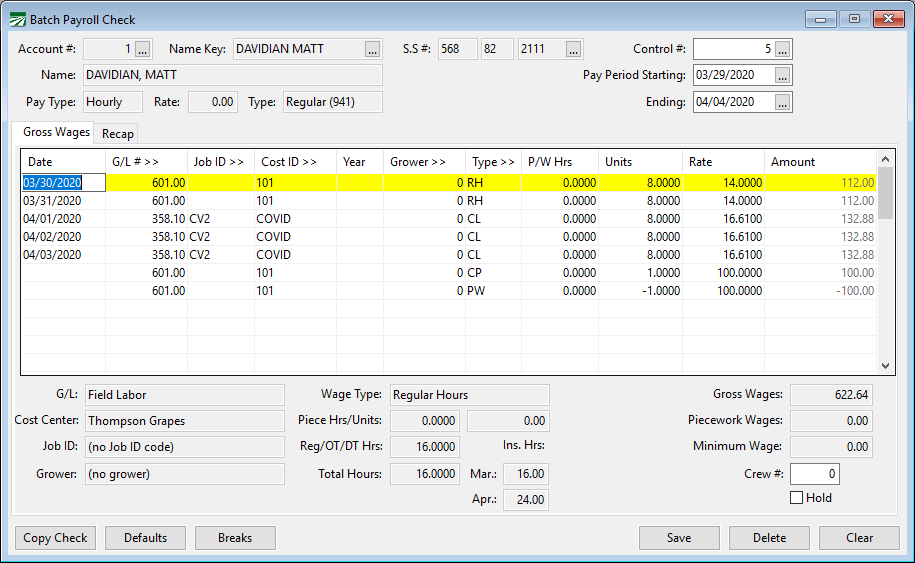Viewport: 915px width, 563px height.
Task: Click the grid scroll down arrow
Action: click(885, 366)
